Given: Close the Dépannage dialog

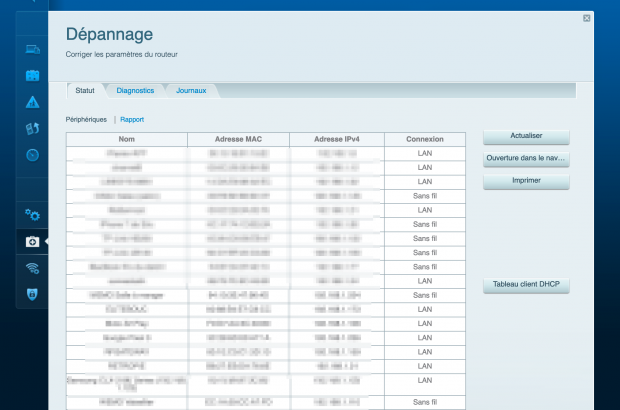Looking at the screenshot, I should pyautogui.click(x=586, y=18).
